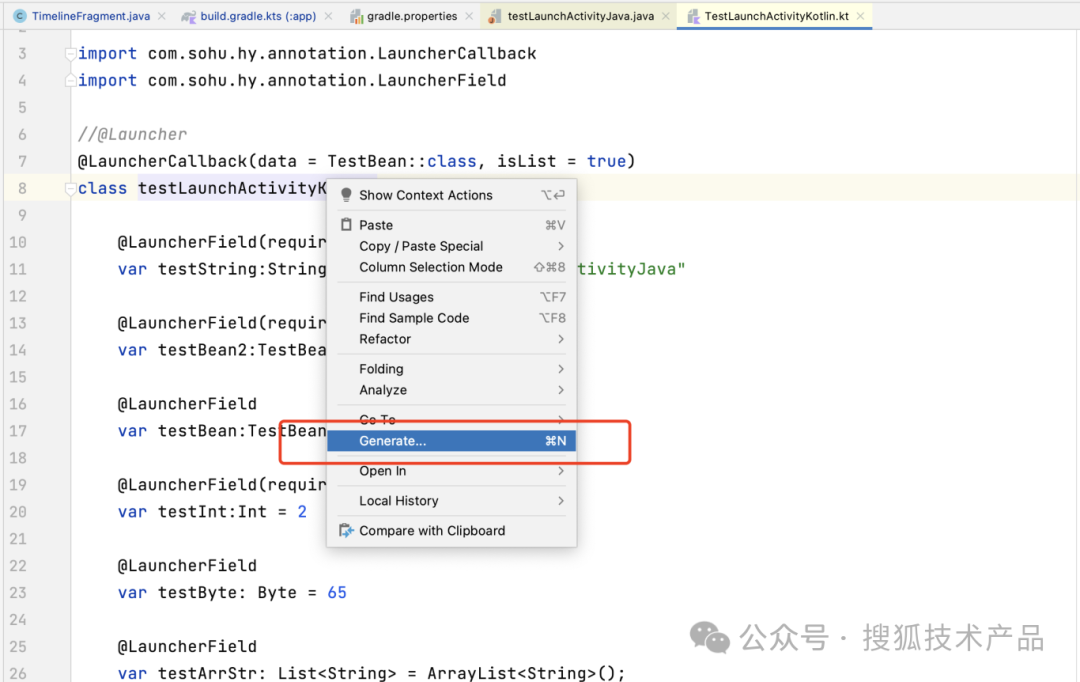Screen dimensions: 1080x682
Task: Expand arrow next to Copy / Paste Special
Action: 561,246
